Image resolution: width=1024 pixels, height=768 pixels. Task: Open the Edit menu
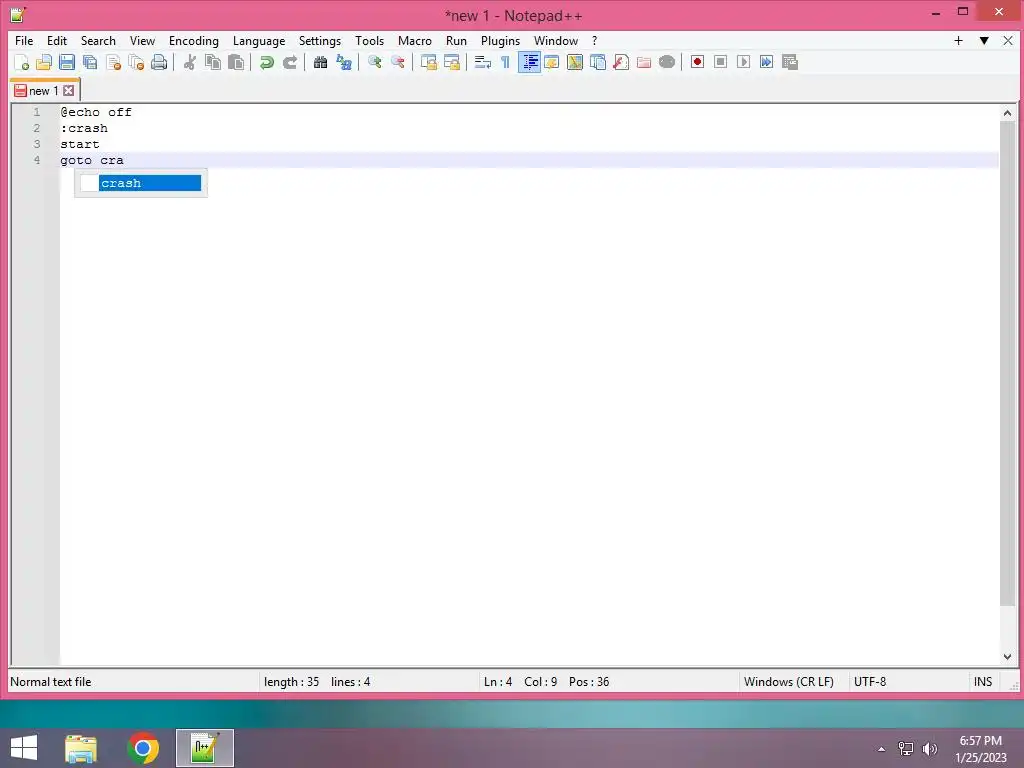[57, 40]
